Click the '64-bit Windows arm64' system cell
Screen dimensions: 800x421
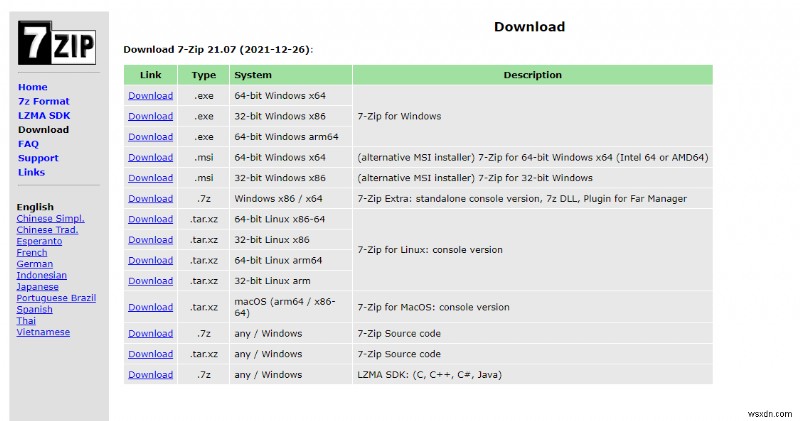click(291, 137)
